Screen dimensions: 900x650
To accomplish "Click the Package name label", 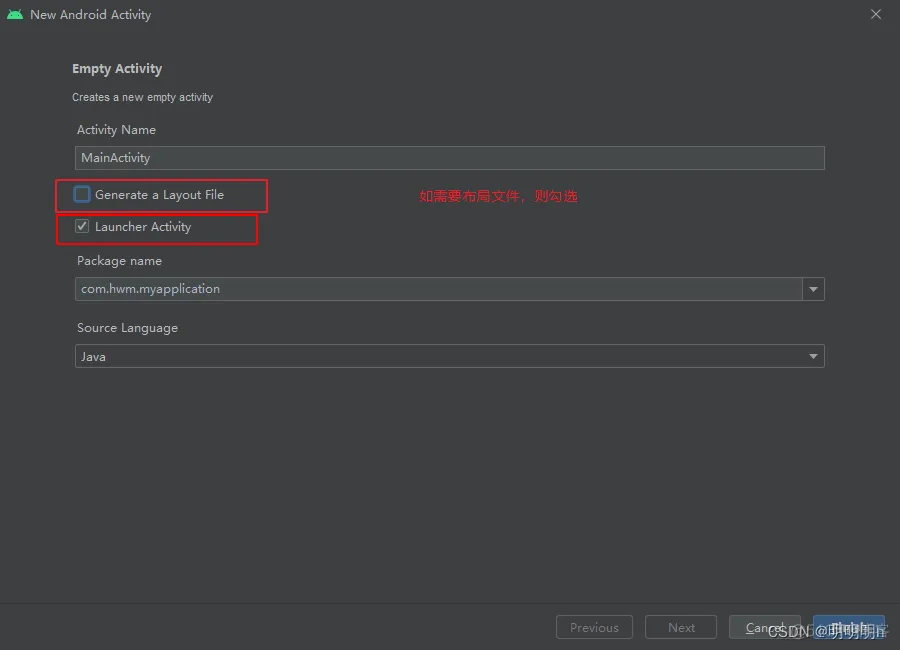I will (x=119, y=261).
